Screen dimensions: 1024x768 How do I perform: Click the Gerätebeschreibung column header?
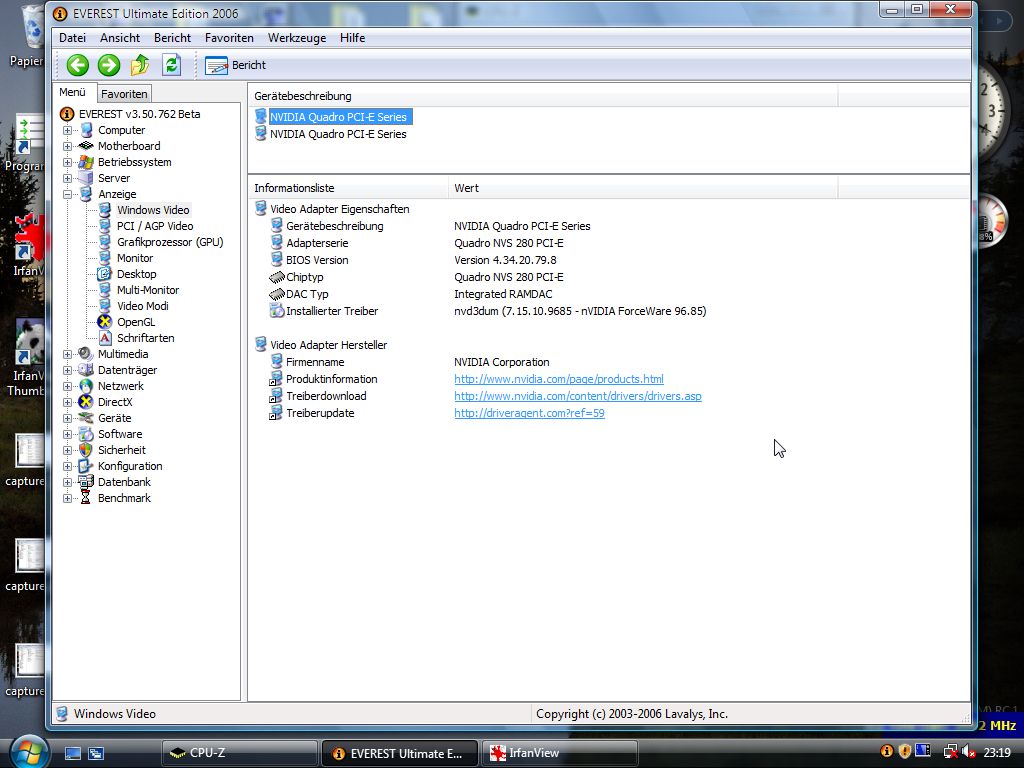[543, 96]
